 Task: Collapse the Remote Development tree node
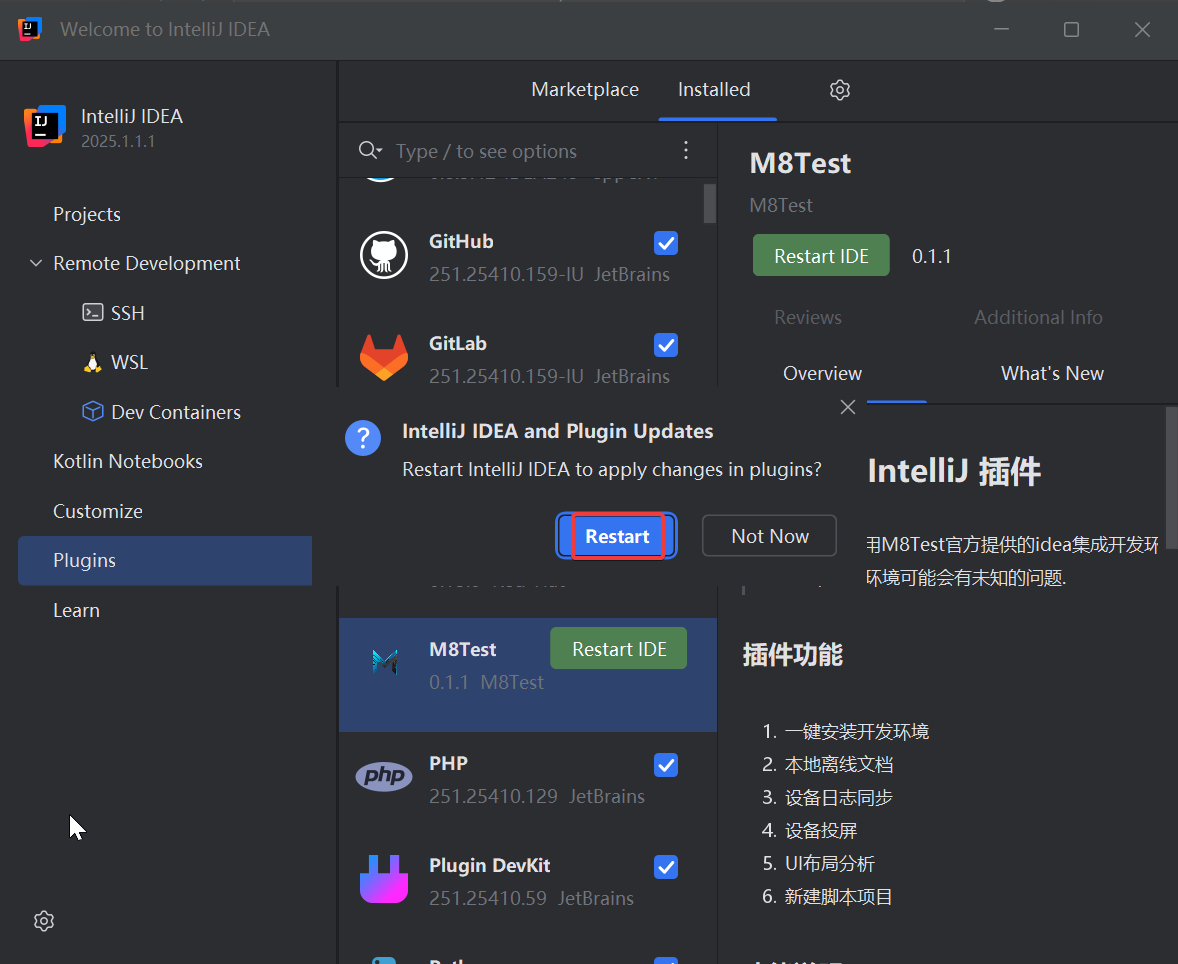(36, 264)
